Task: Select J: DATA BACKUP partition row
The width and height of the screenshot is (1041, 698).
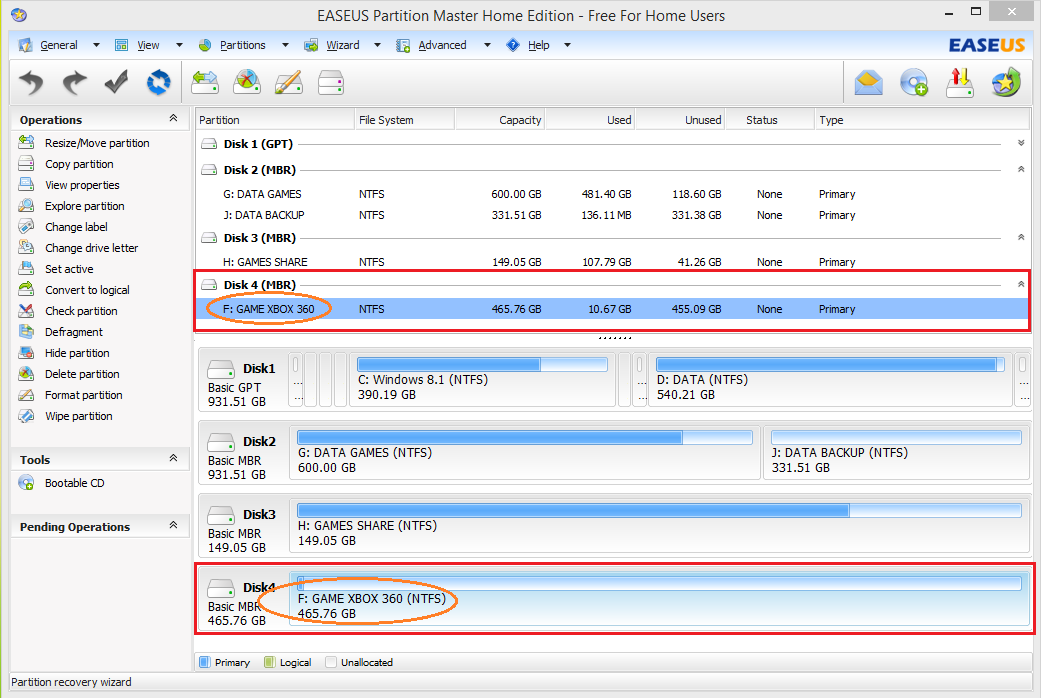Action: tap(612, 215)
